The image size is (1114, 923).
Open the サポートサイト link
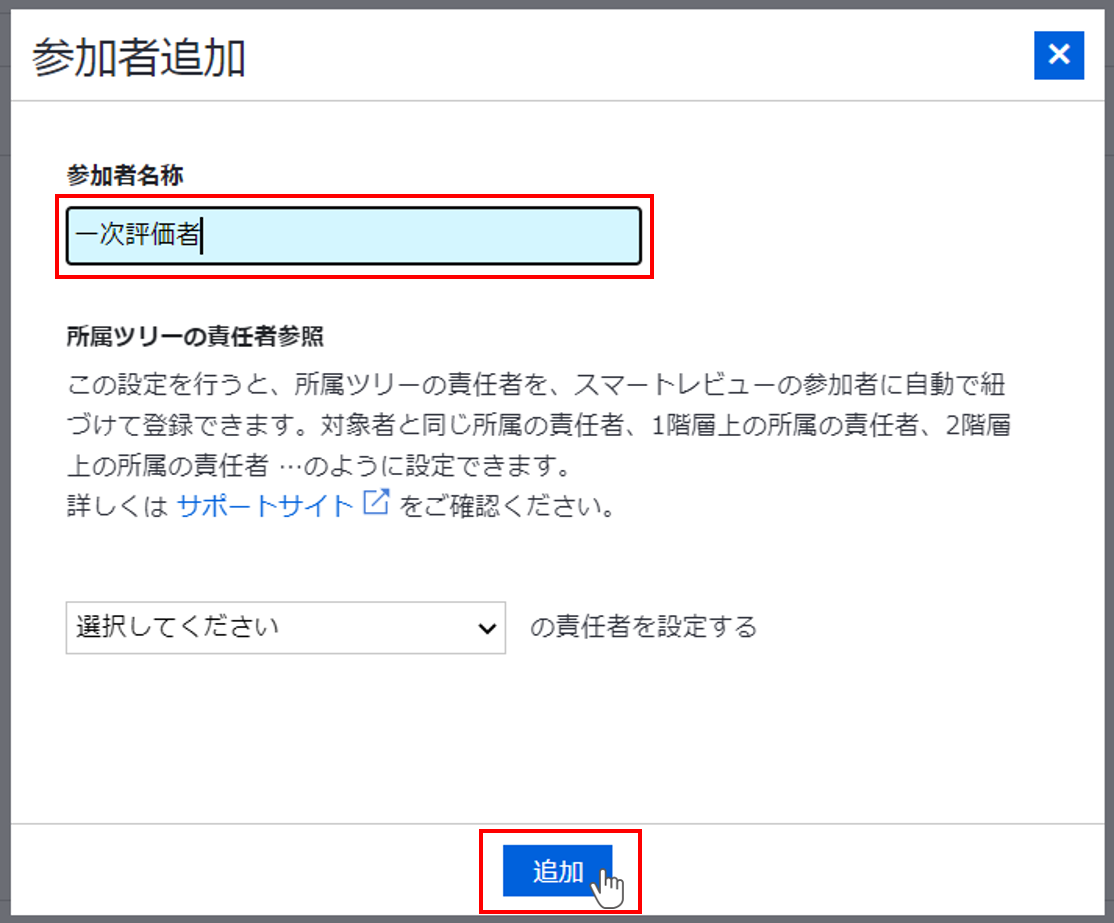265,506
